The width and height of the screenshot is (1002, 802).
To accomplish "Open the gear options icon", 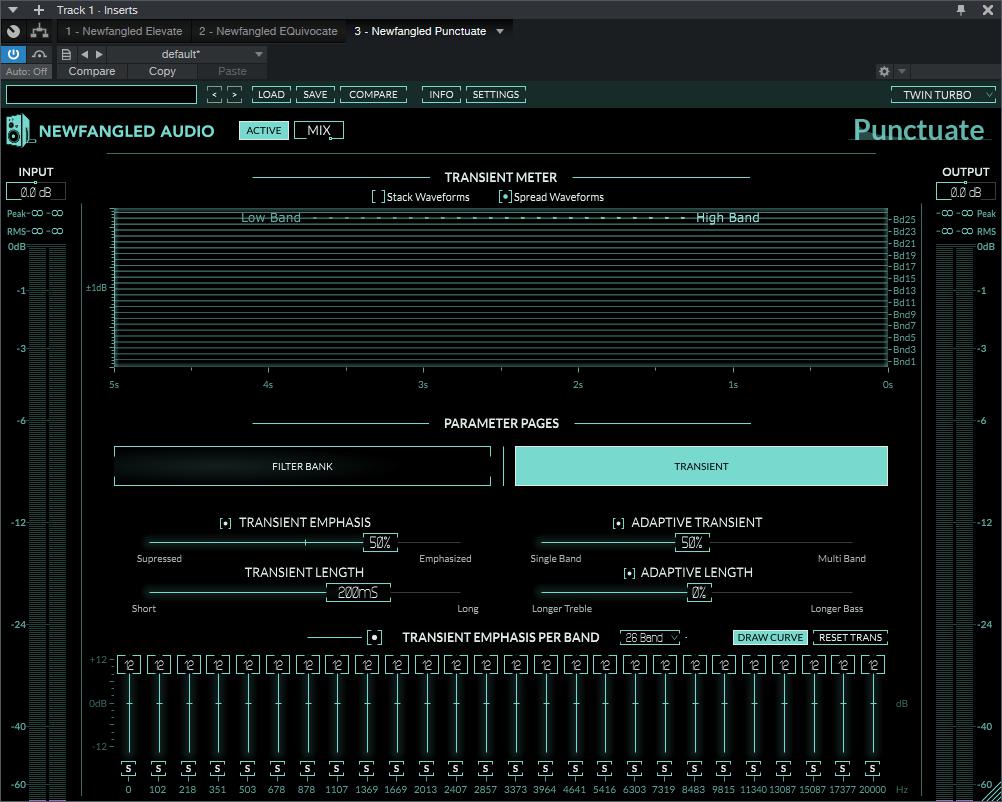I will (x=884, y=72).
